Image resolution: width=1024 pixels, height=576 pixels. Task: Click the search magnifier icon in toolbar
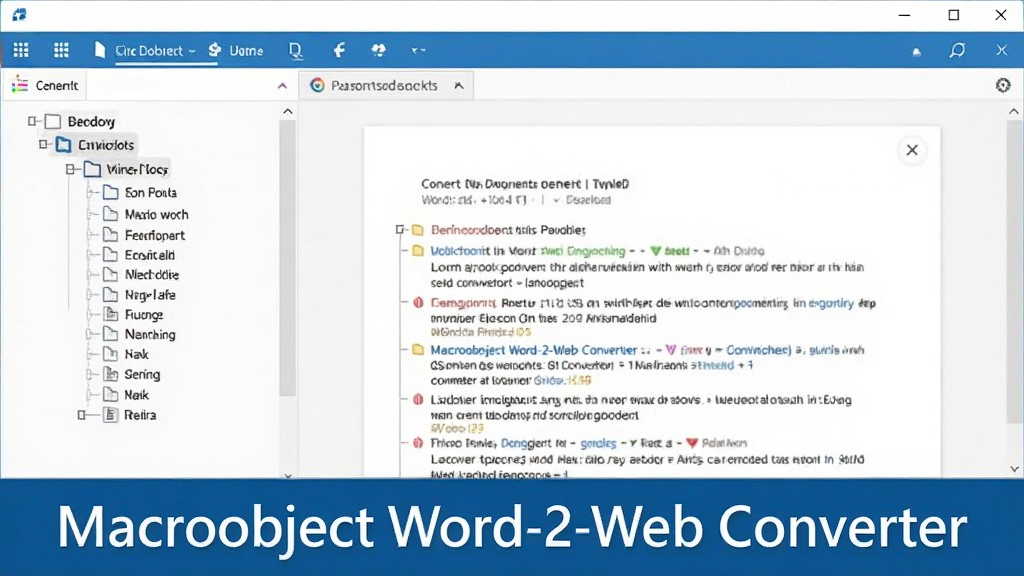point(957,50)
